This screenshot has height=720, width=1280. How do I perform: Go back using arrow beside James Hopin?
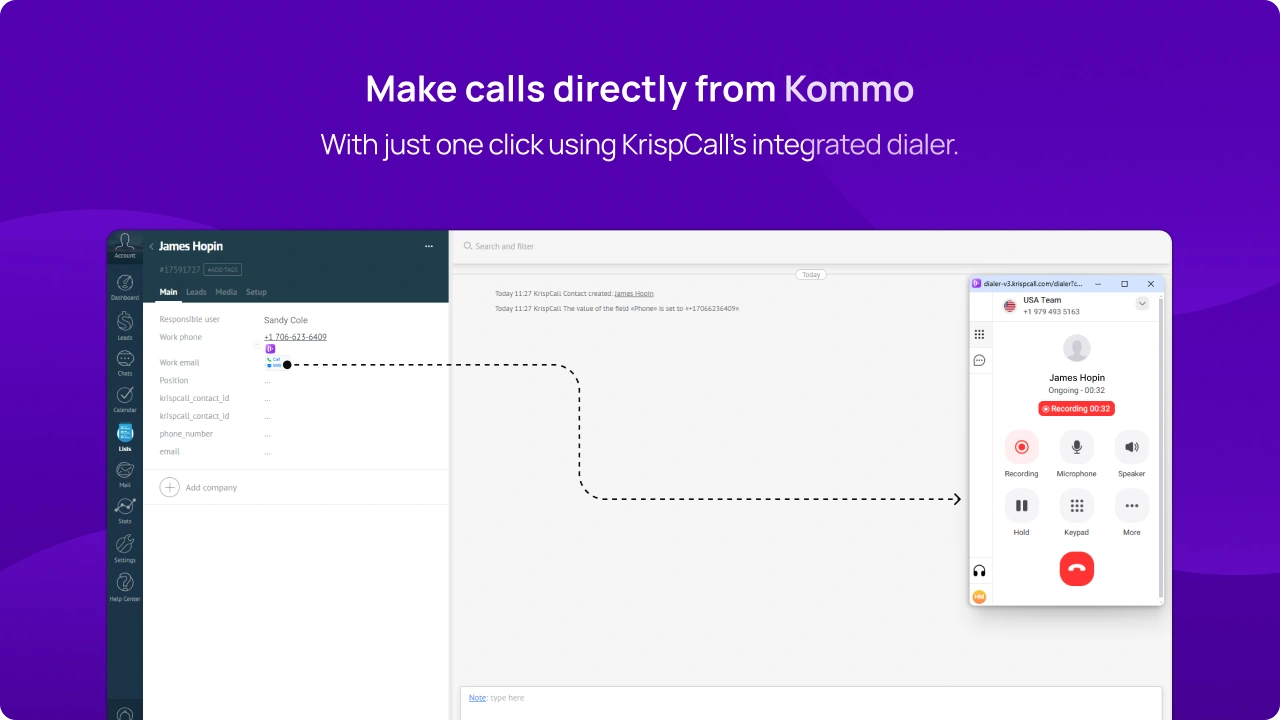tap(151, 246)
